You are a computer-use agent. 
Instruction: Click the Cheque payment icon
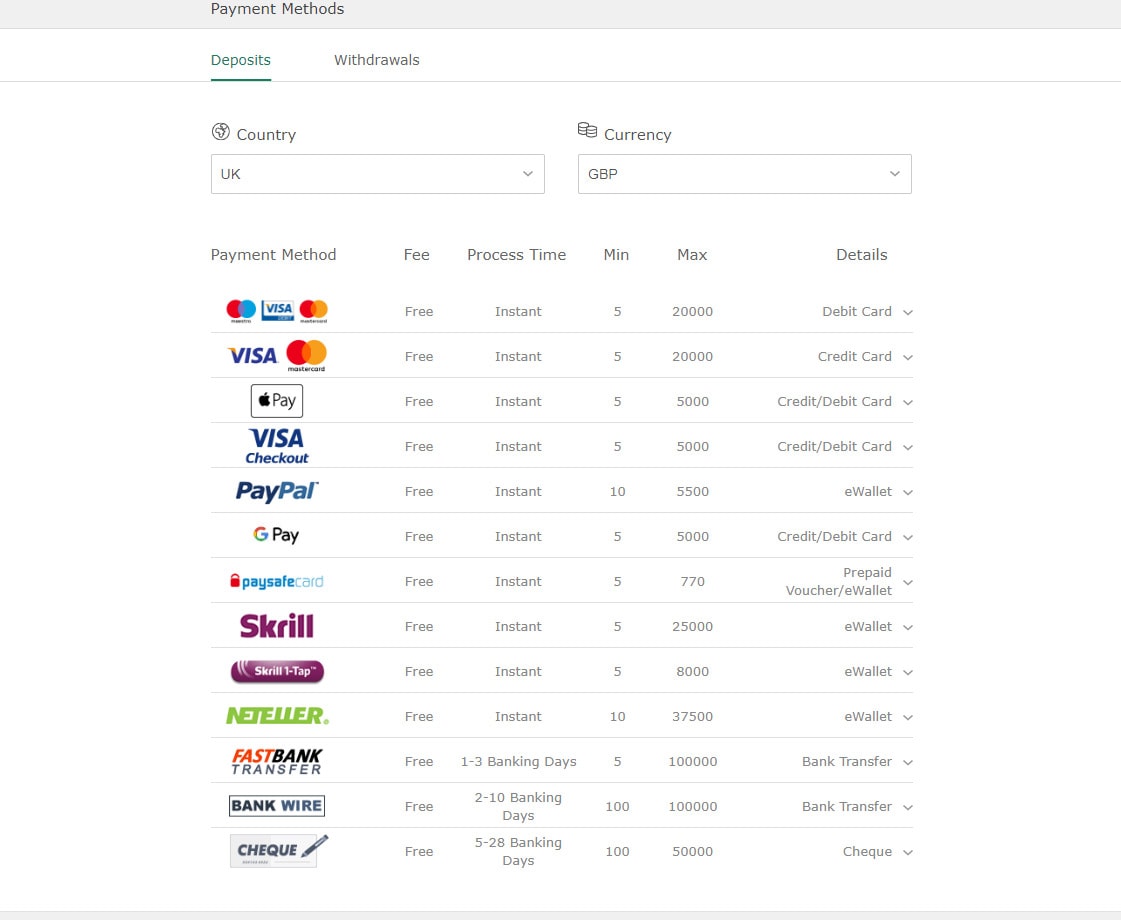pos(277,851)
